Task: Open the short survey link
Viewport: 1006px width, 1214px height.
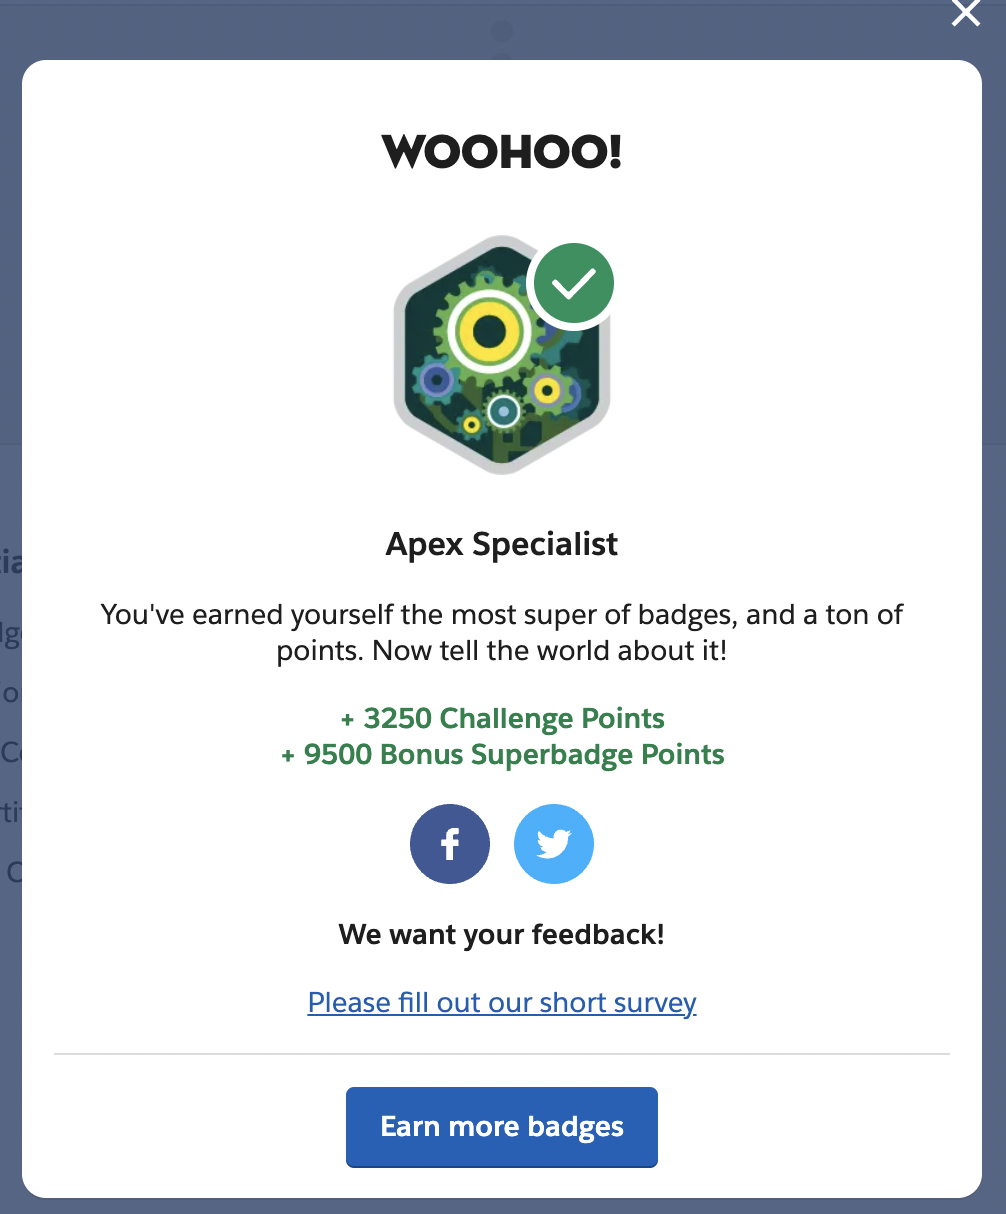Action: click(502, 1002)
